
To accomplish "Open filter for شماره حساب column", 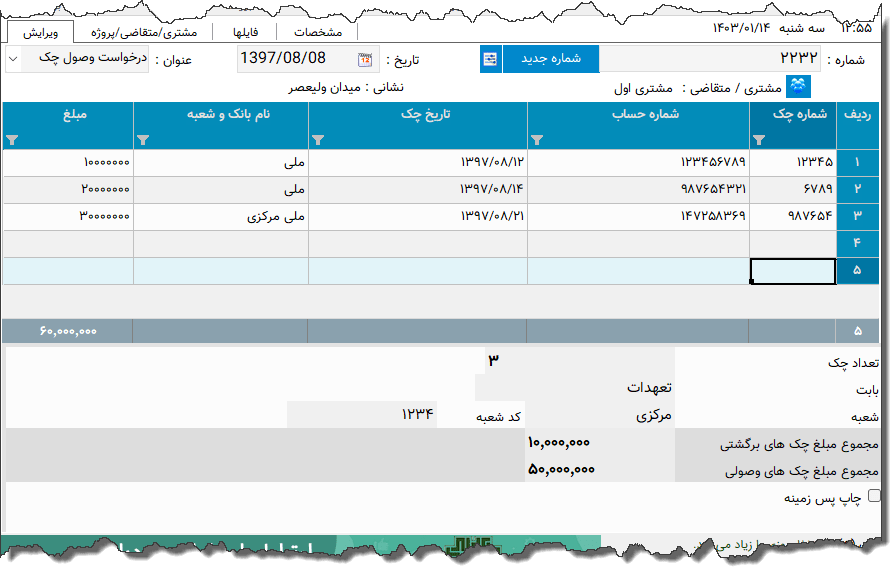I will [536, 140].
